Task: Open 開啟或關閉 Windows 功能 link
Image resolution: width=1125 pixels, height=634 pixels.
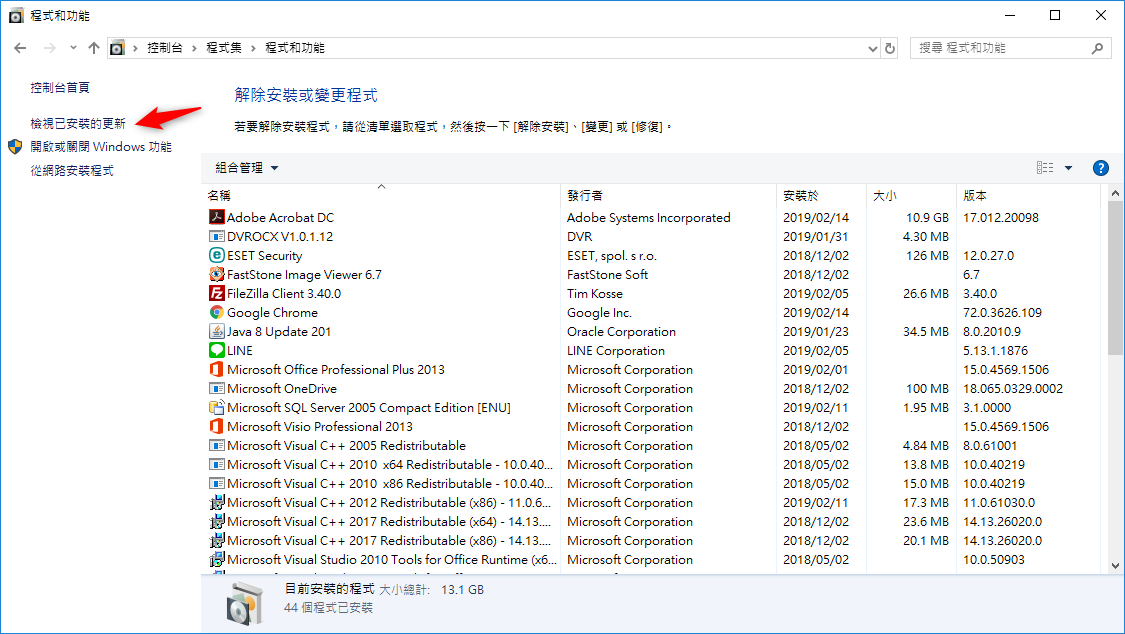Action: point(101,146)
